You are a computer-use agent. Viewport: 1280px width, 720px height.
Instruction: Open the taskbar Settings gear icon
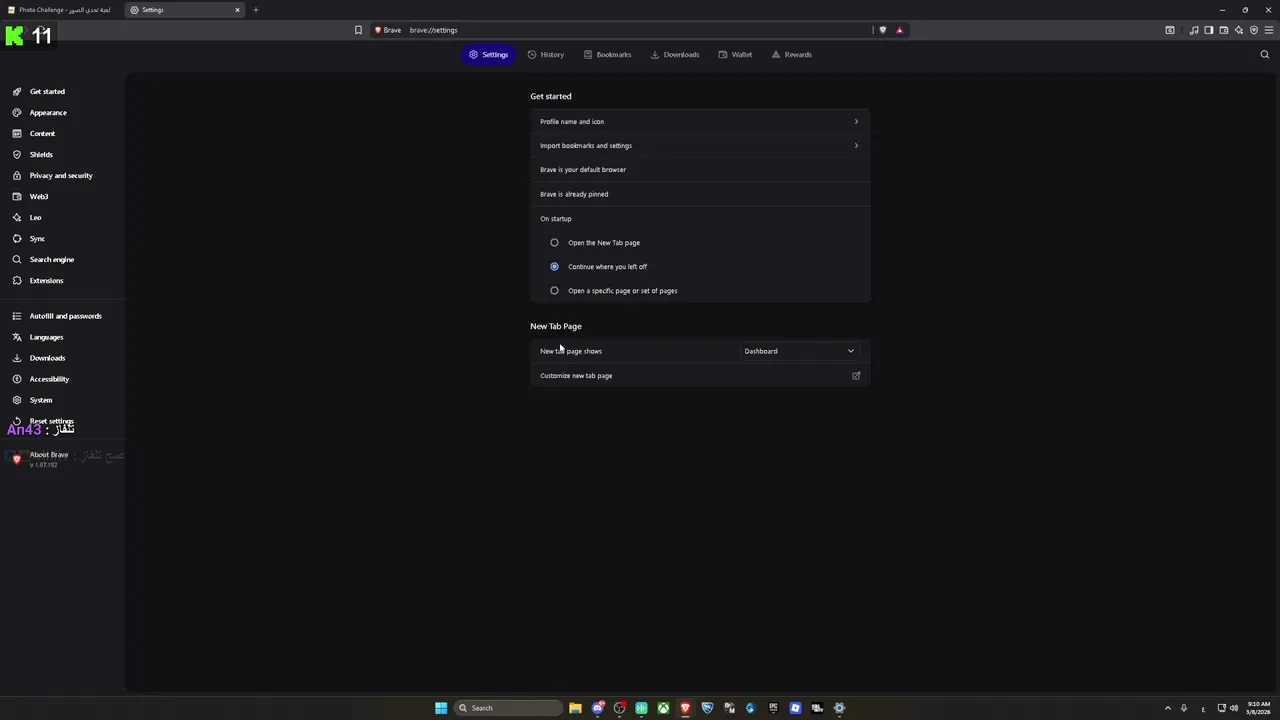[839, 708]
